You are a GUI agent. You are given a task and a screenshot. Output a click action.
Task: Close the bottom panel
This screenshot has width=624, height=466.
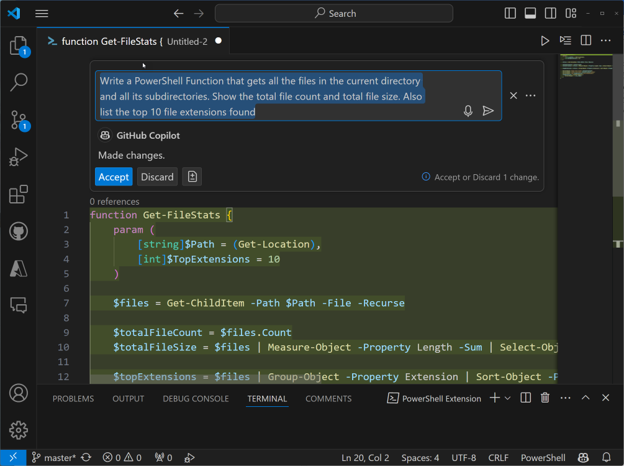pyautogui.click(x=605, y=398)
